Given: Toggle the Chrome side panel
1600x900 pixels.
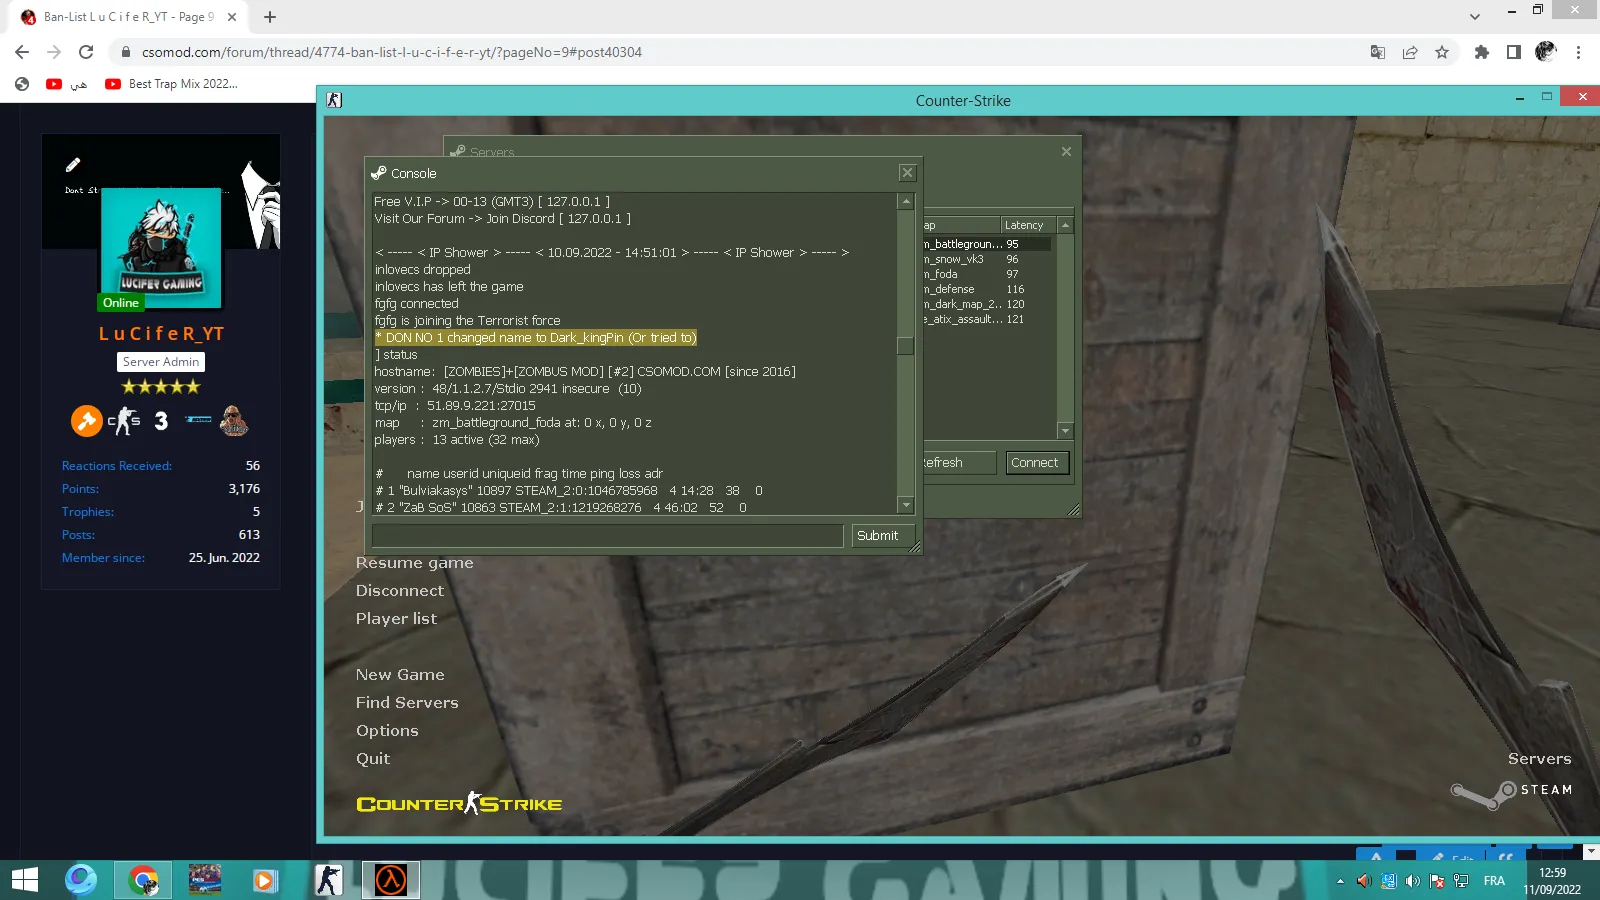Looking at the screenshot, I should [1514, 52].
